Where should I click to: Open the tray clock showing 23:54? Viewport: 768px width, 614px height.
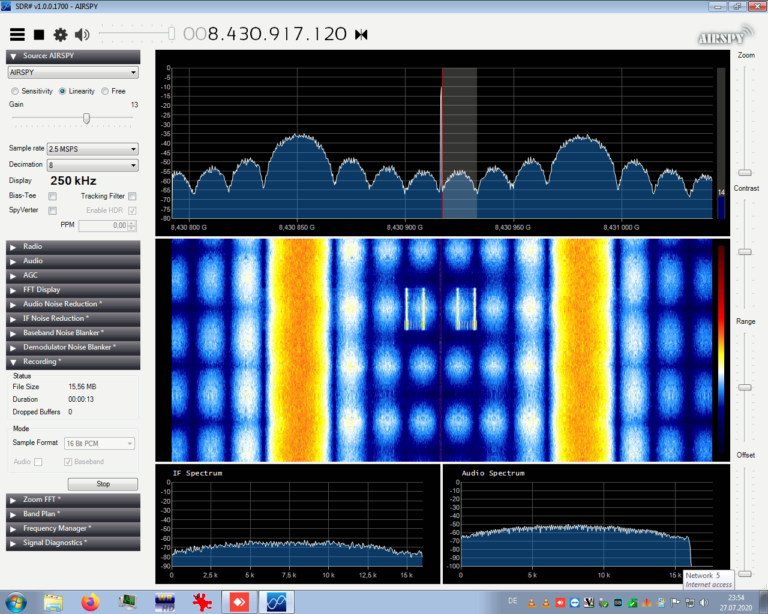pos(736,603)
